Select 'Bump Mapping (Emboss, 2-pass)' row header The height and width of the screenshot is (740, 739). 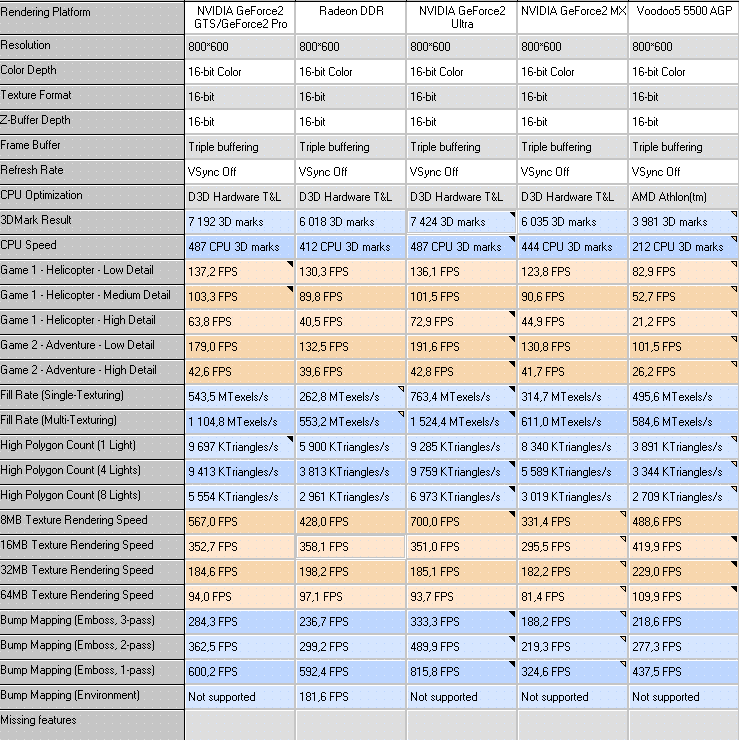(x=92, y=647)
